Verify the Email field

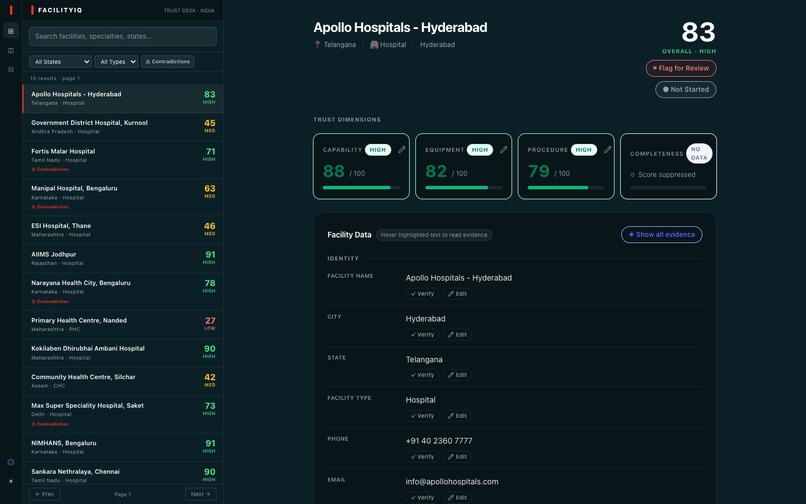422,497
